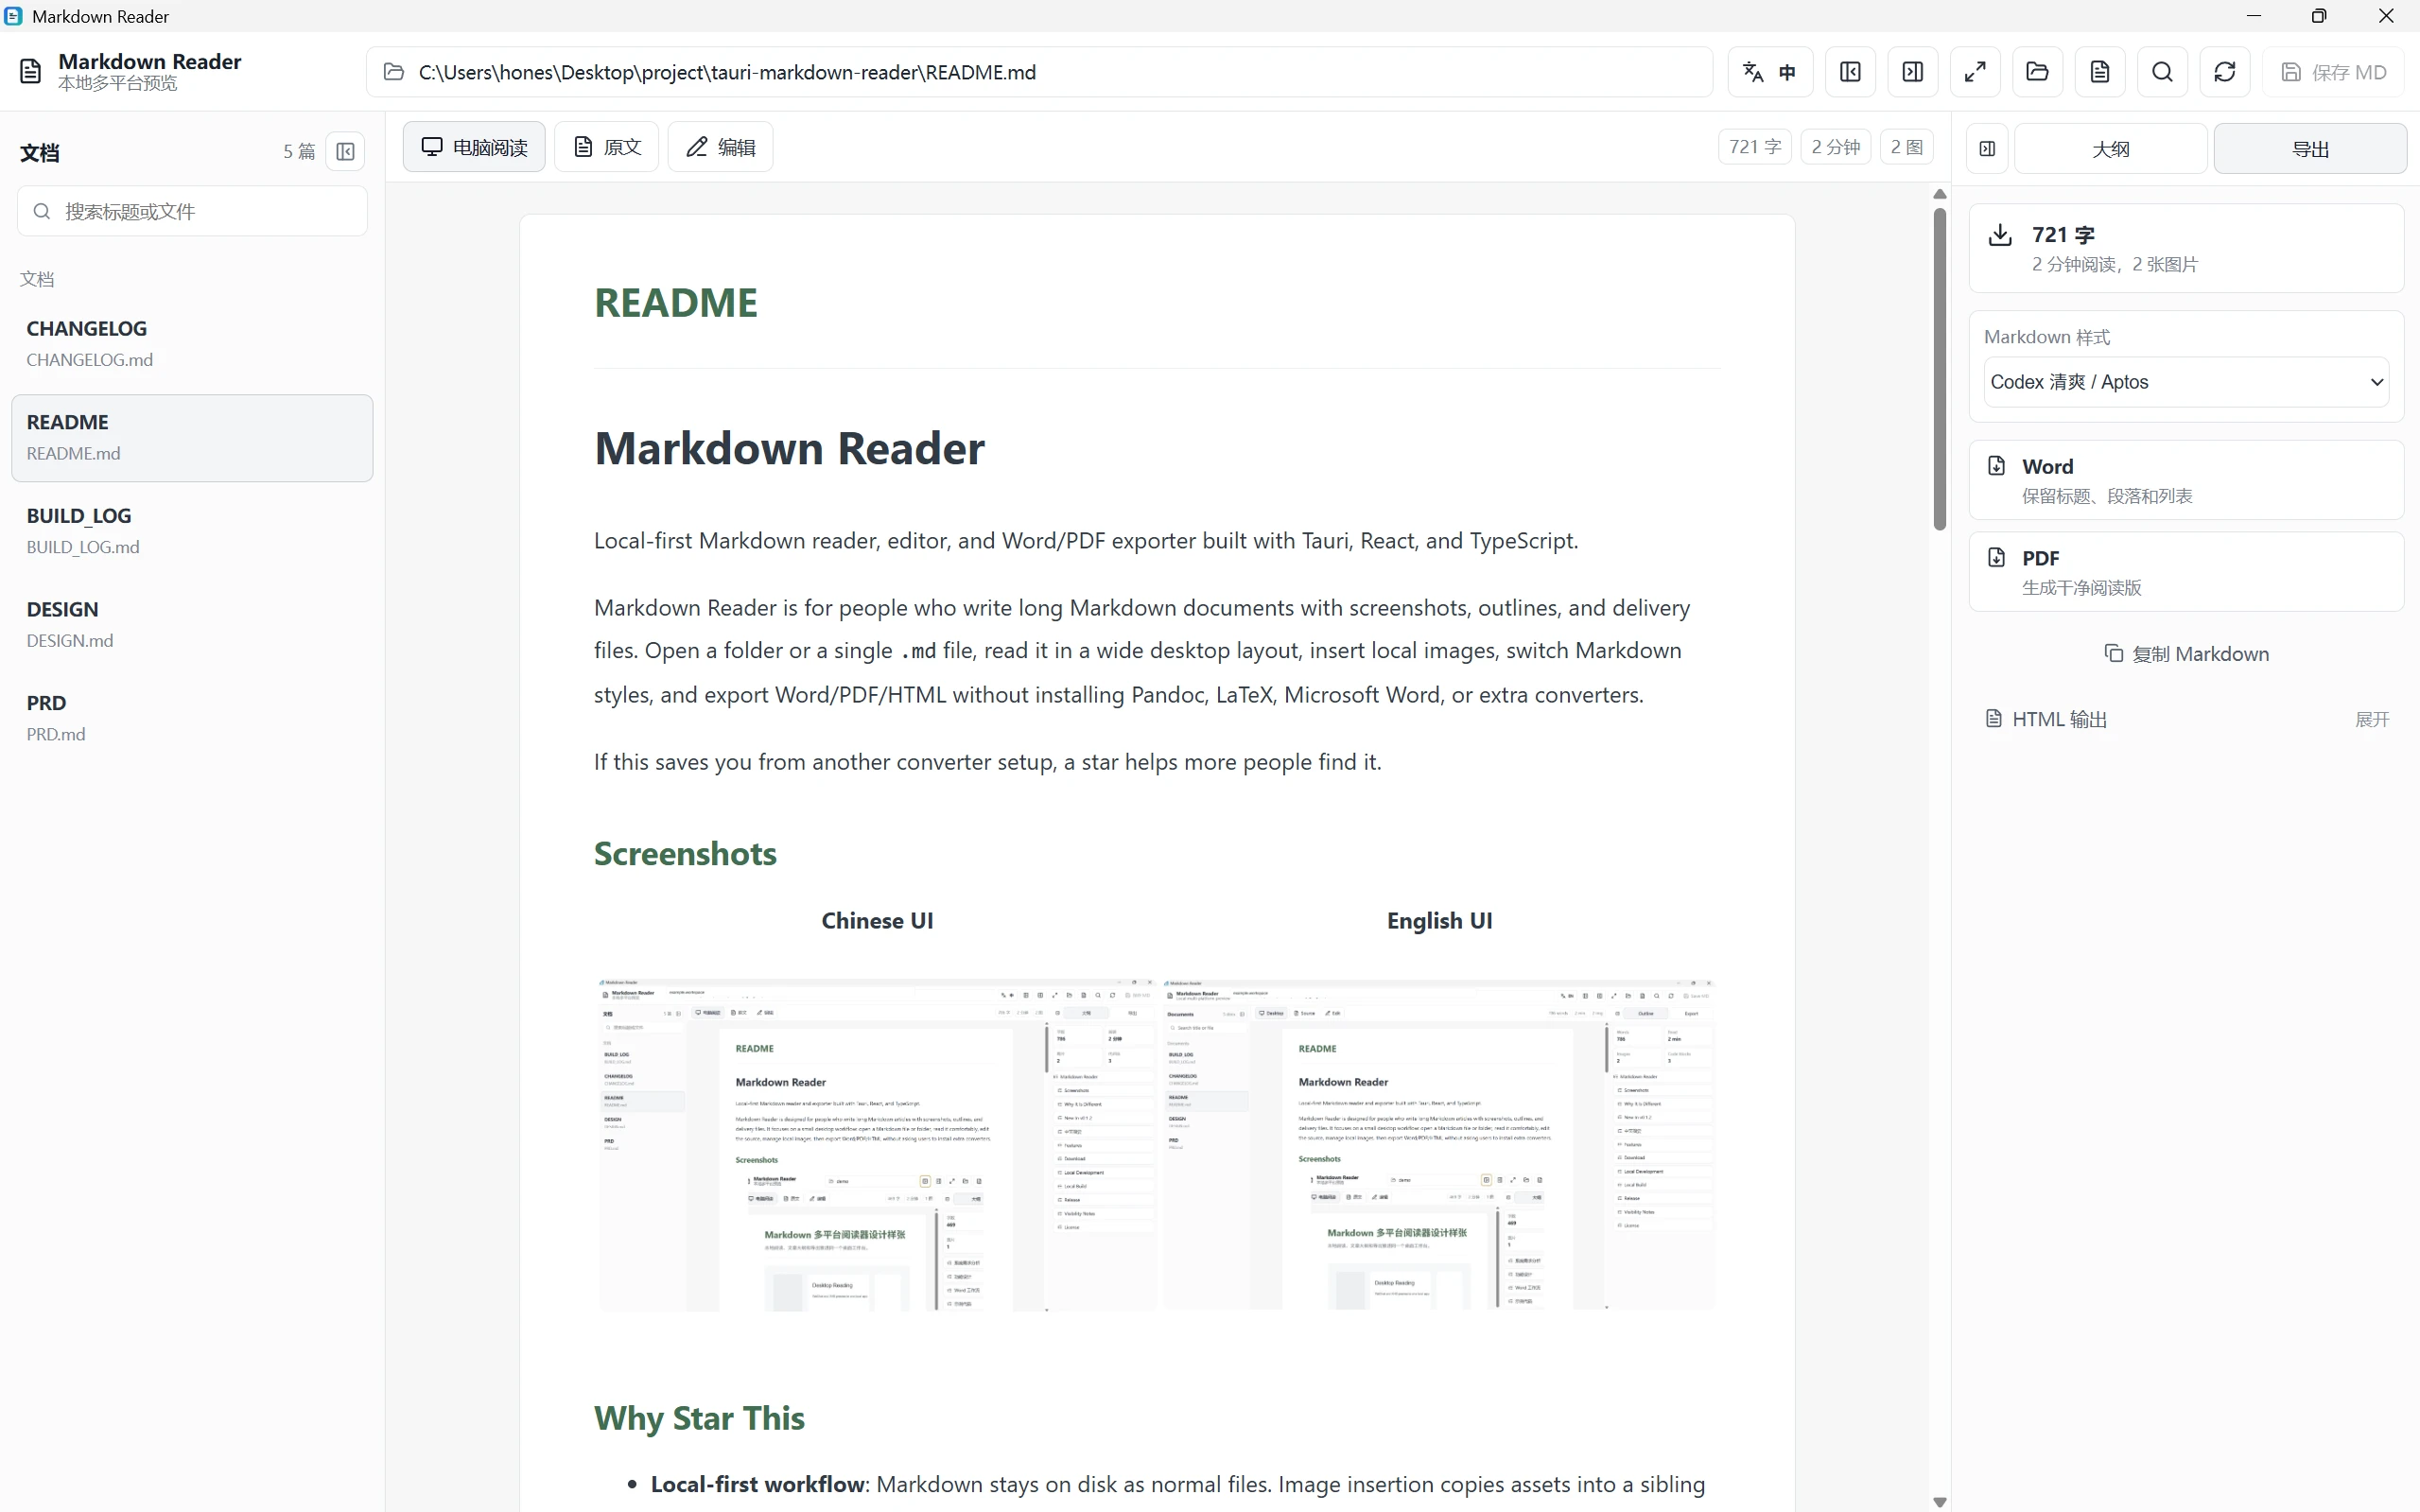Click 复制 Markdown button

(x=2186, y=654)
